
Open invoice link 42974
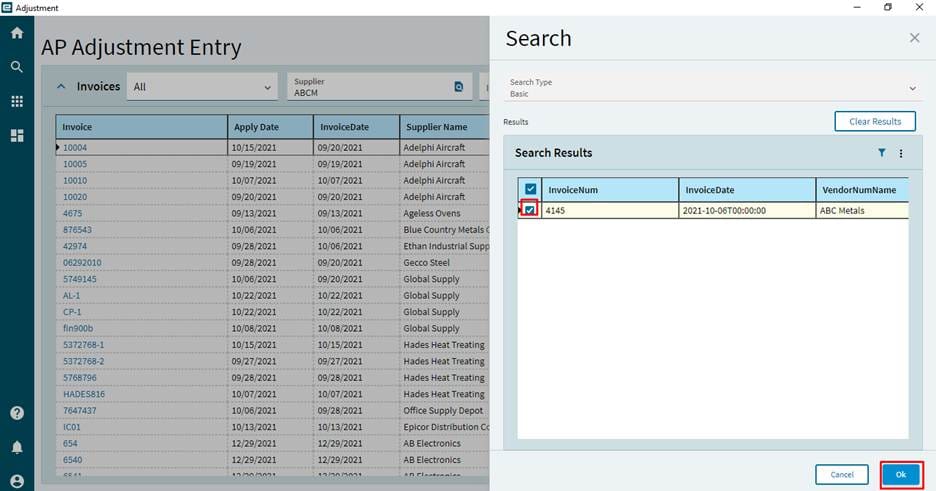pyautogui.click(x=75, y=246)
